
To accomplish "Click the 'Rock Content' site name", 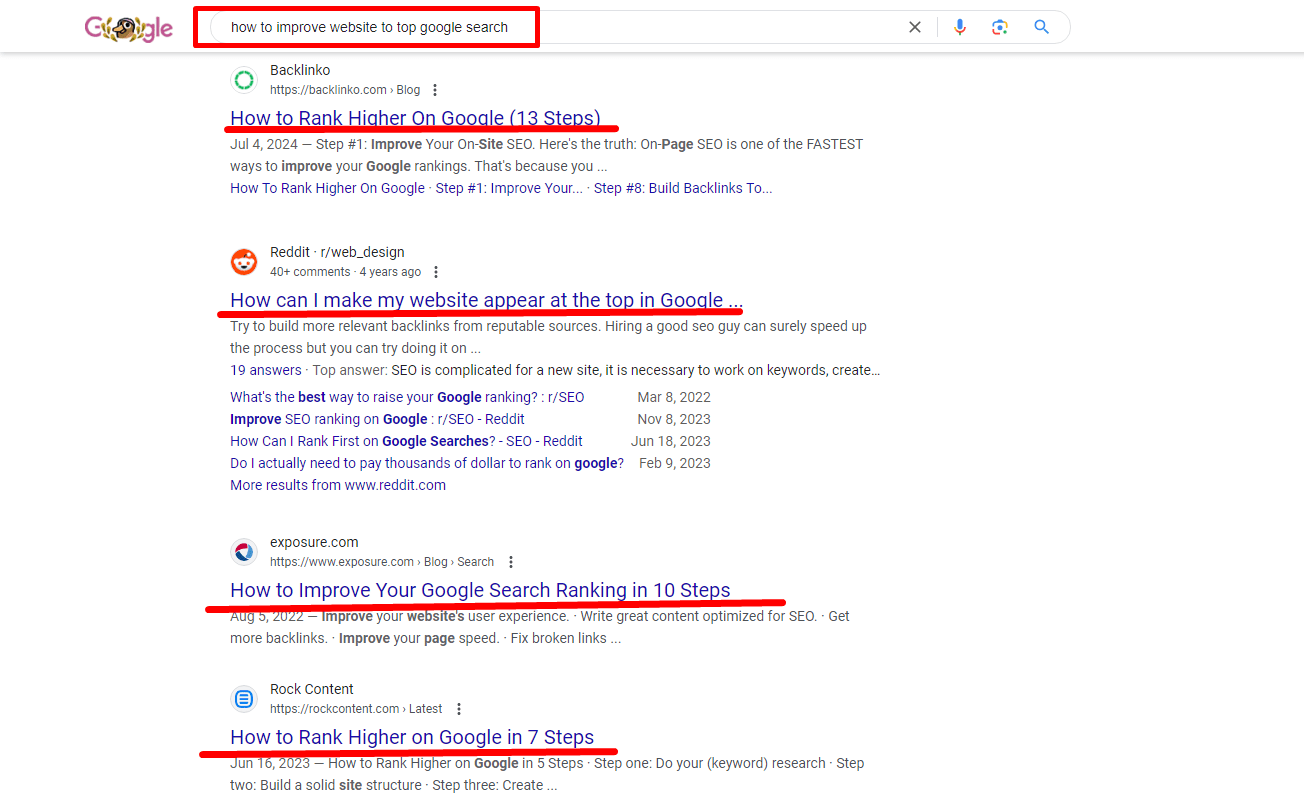I will point(312,689).
